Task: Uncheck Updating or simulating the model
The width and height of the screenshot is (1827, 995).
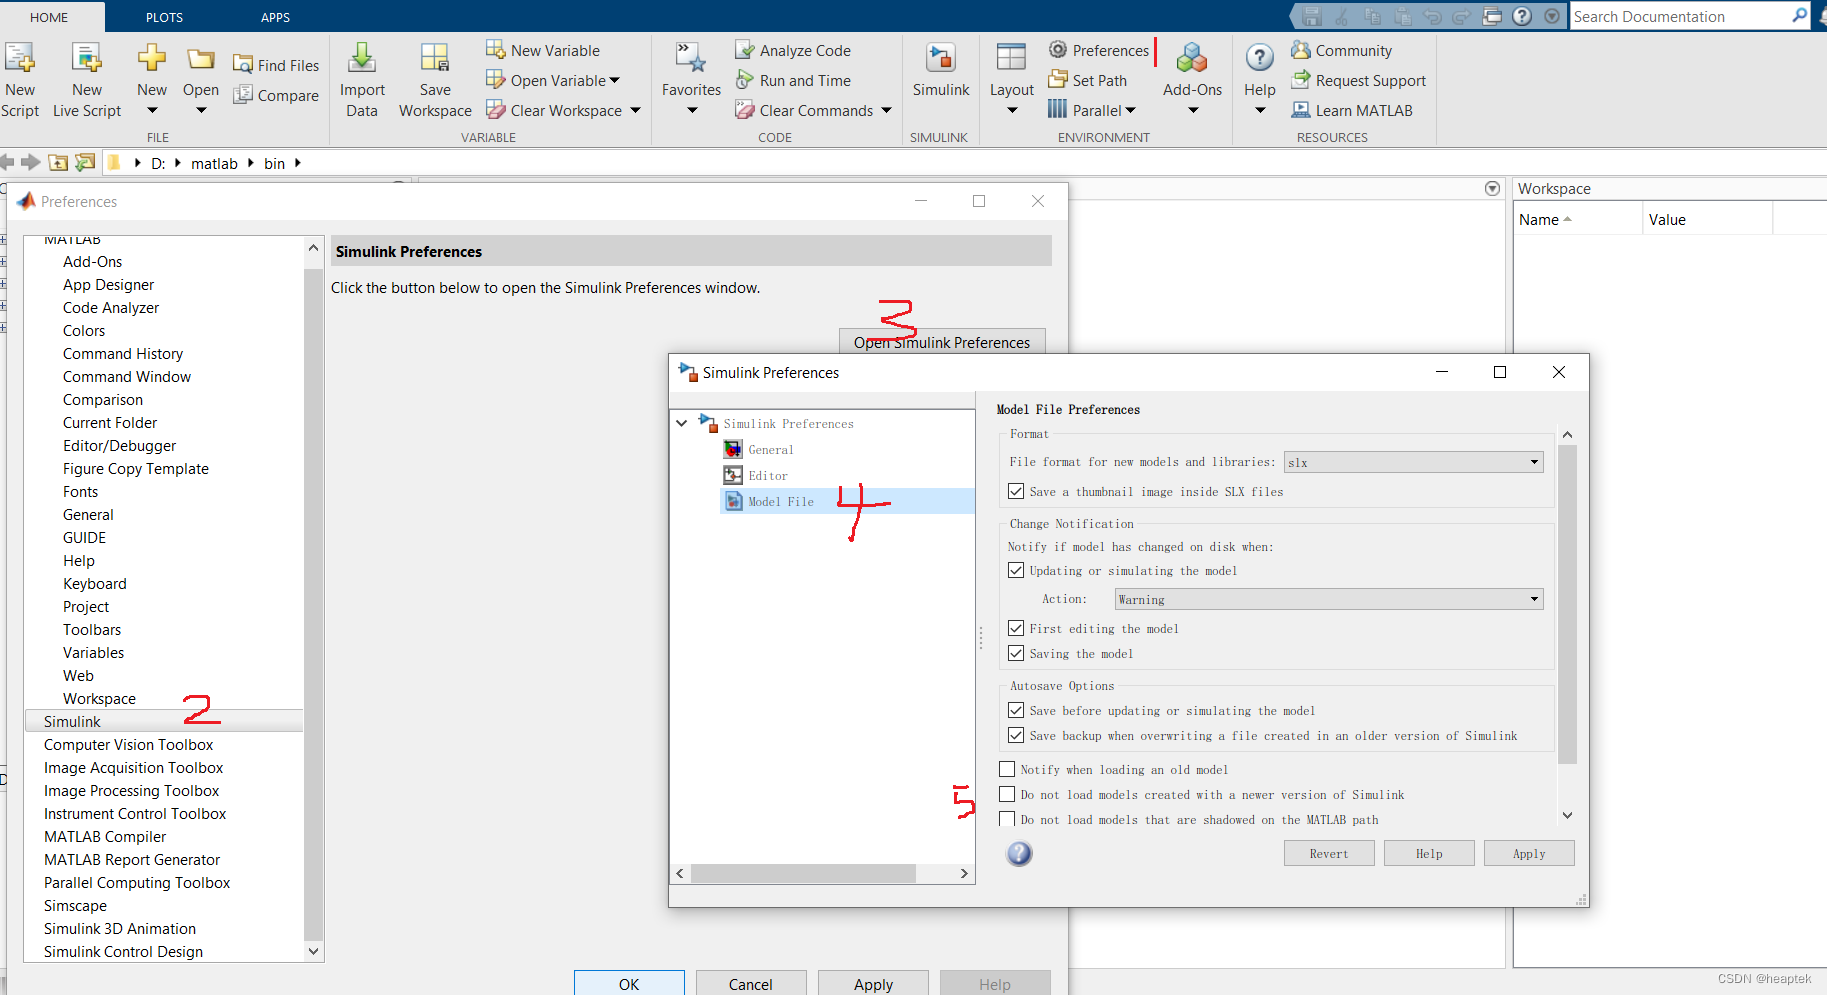Action: point(1016,570)
